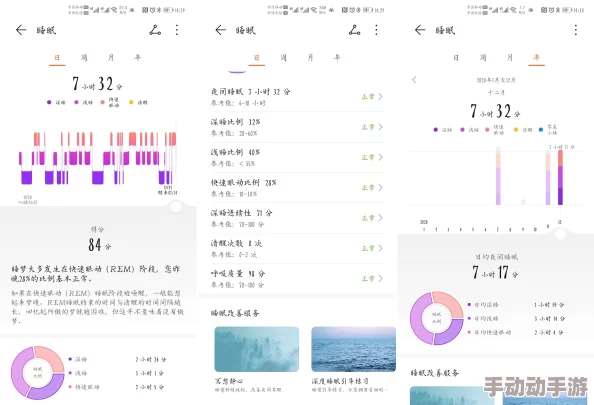Switch to the 年 tab on the metrics list screen
The height and width of the screenshot is (405, 594).
tap(337, 58)
